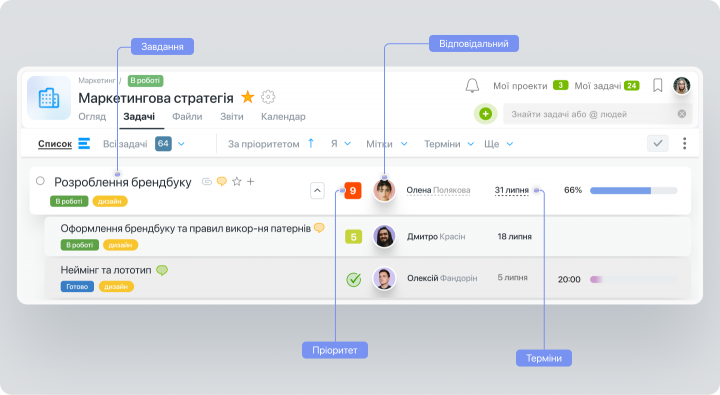Click the 64 task count badge
Viewport: 720px width, 395px height.
(x=163, y=144)
